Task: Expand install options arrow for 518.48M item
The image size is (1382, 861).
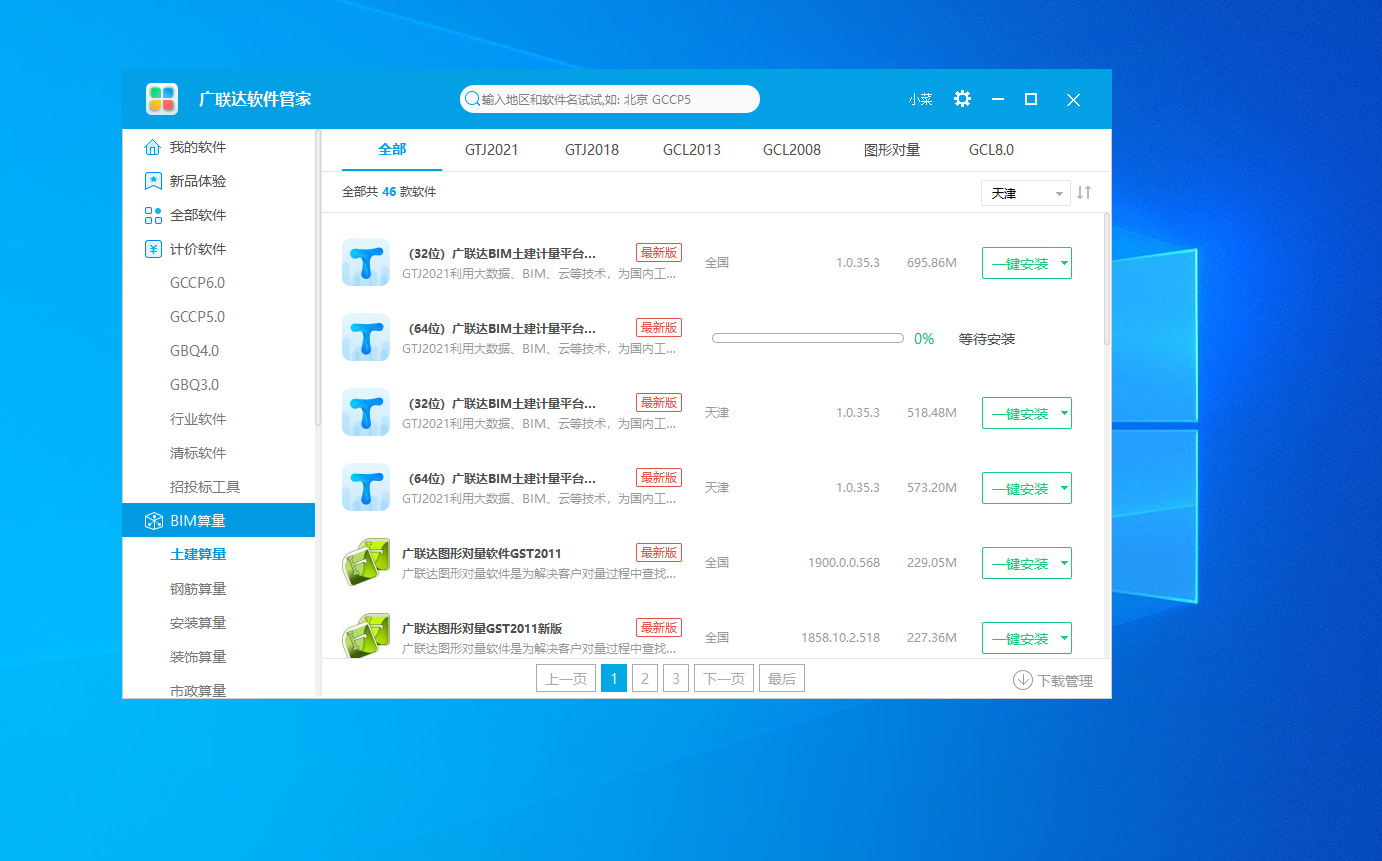Action: 1064,413
